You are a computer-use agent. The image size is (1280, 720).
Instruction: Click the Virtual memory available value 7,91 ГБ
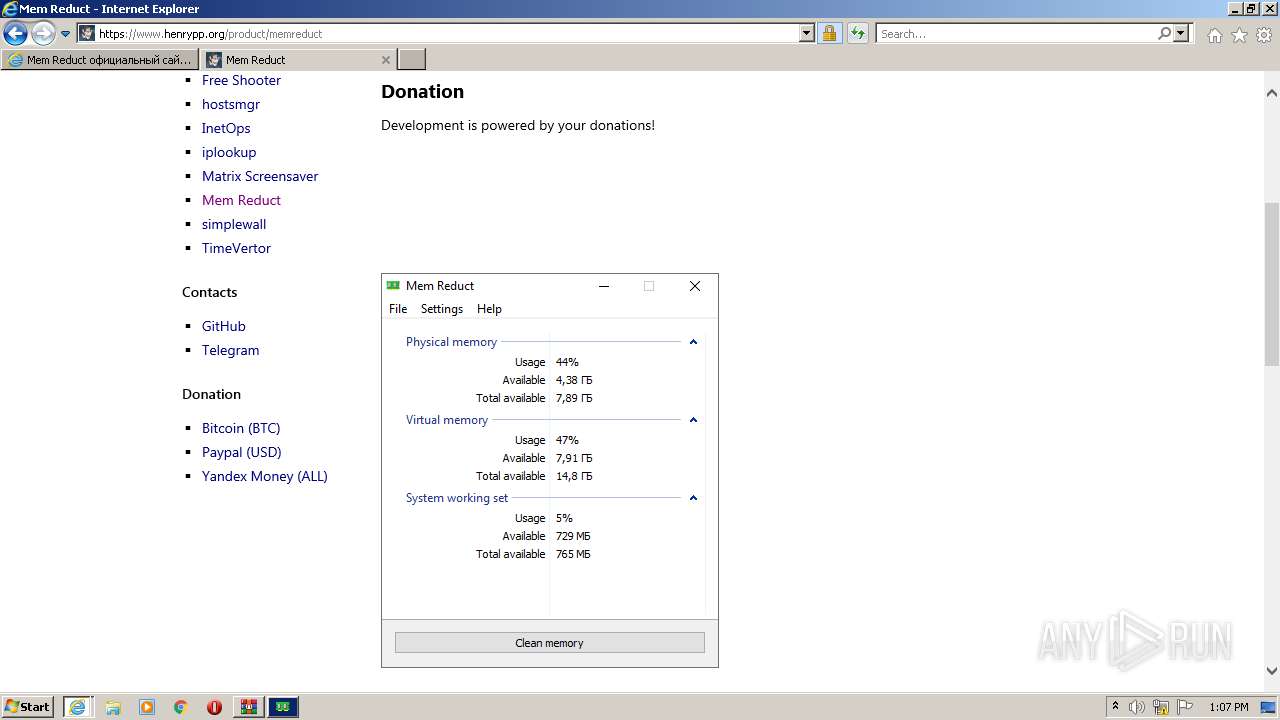[574, 458]
